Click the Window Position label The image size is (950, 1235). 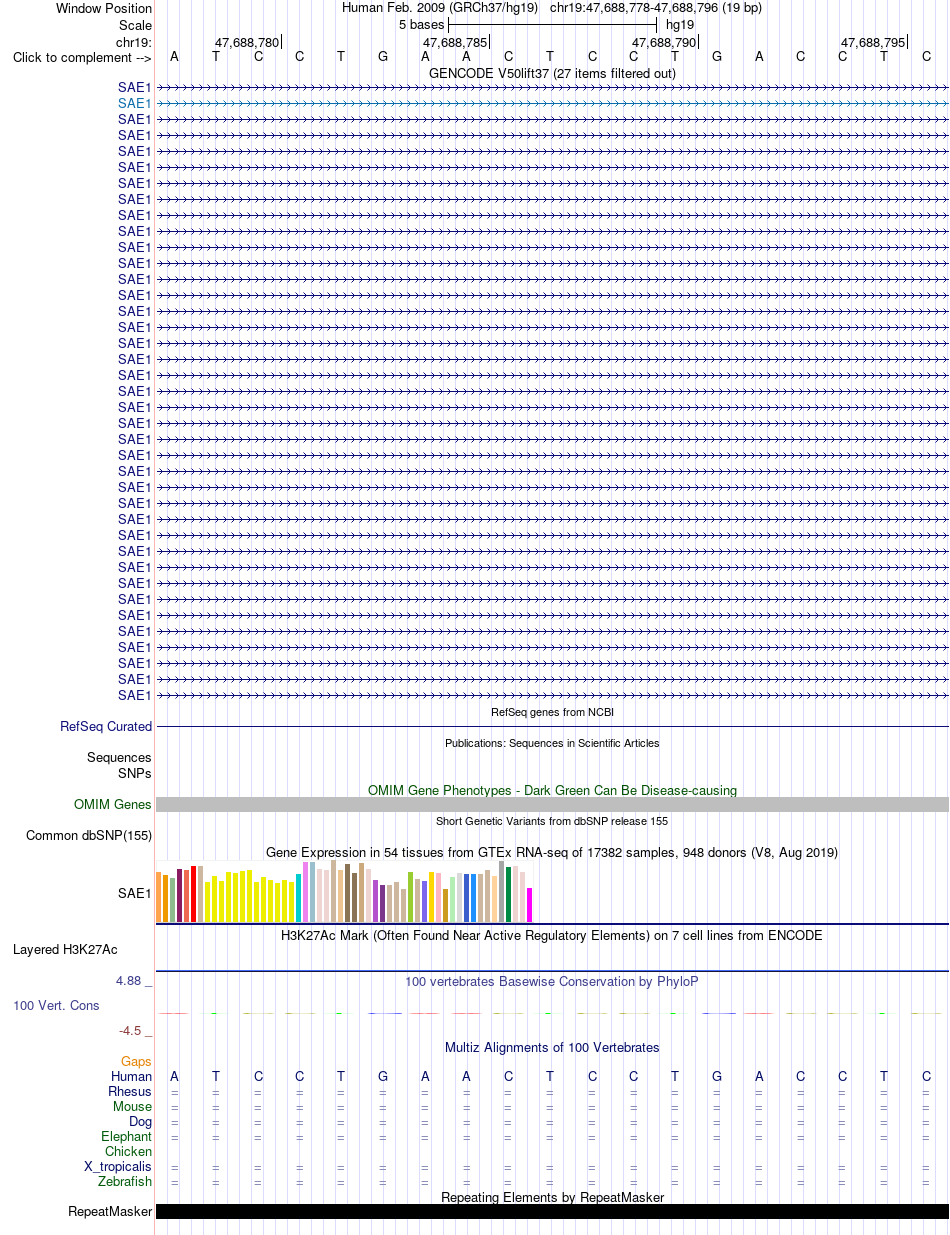click(104, 9)
